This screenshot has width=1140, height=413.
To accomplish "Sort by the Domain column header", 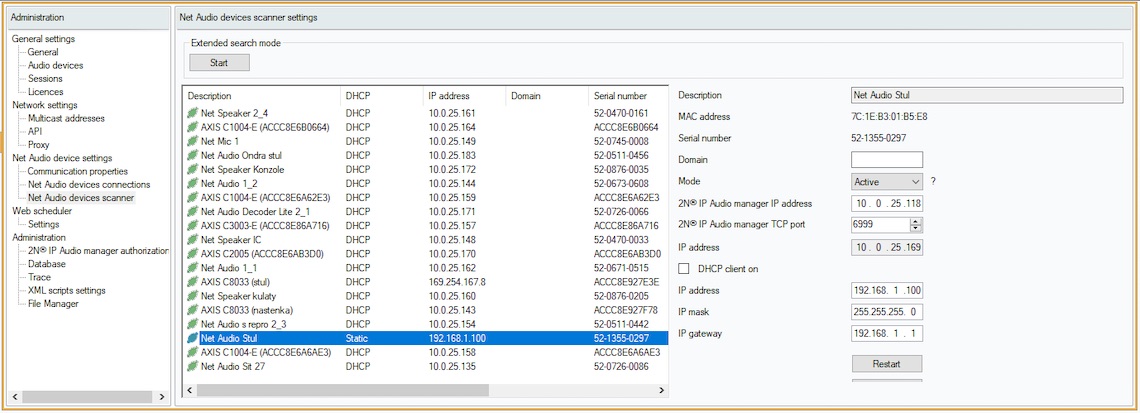I will pyautogui.click(x=547, y=96).
